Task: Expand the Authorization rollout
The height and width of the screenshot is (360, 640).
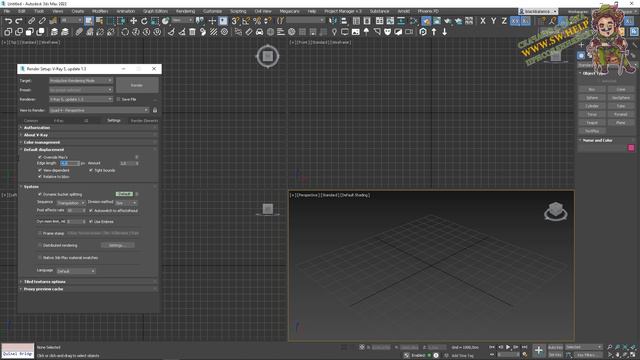Action: (x=88, y=128)
